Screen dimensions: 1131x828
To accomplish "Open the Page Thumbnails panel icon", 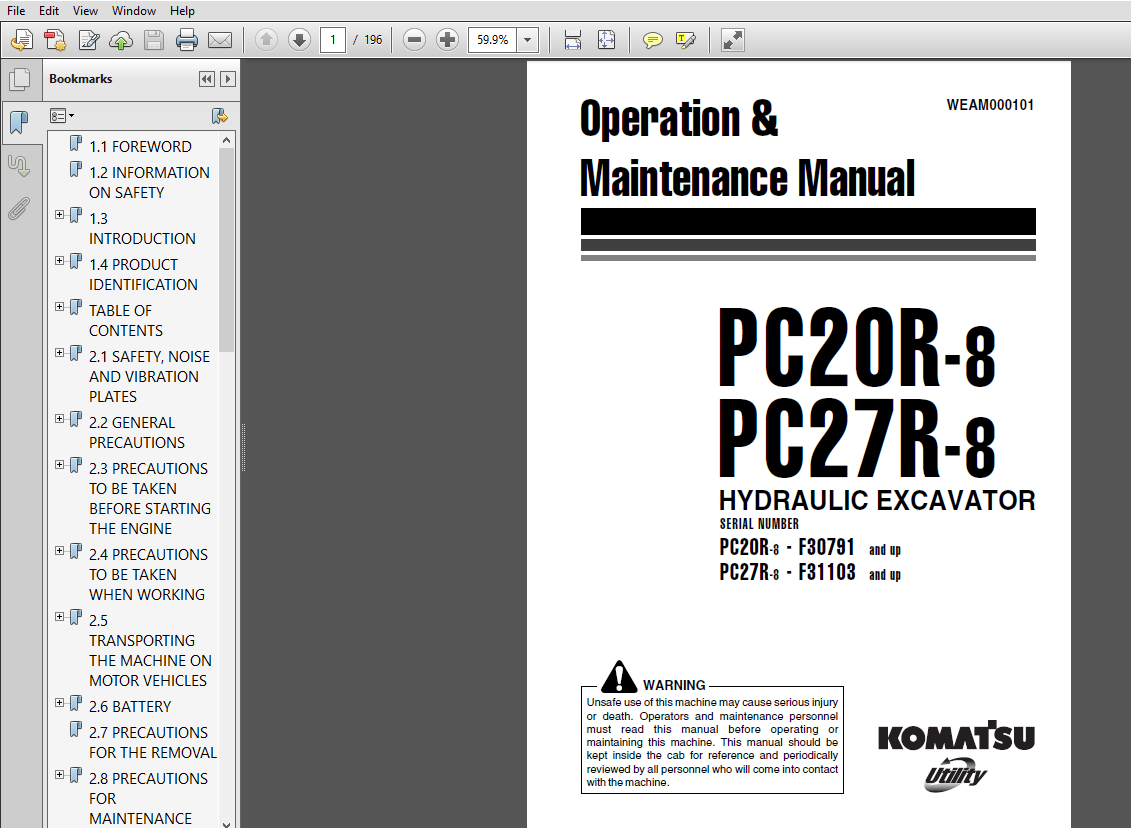I will click(x=19, y=79).
